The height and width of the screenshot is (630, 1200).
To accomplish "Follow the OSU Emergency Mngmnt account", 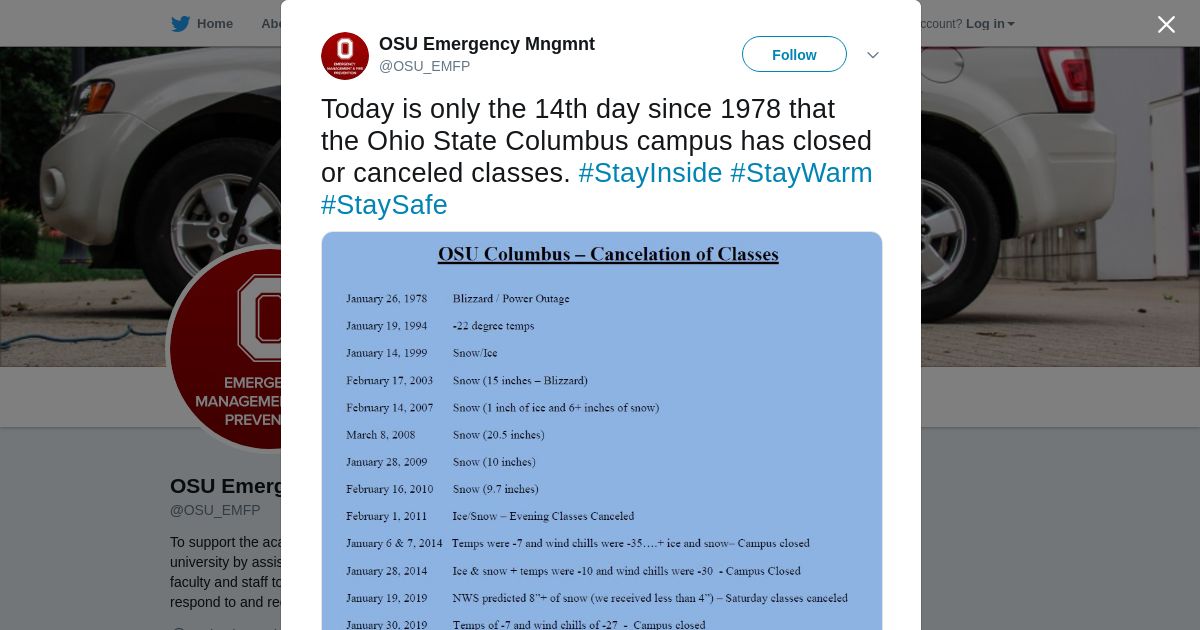I will click(x=794, y=55).
